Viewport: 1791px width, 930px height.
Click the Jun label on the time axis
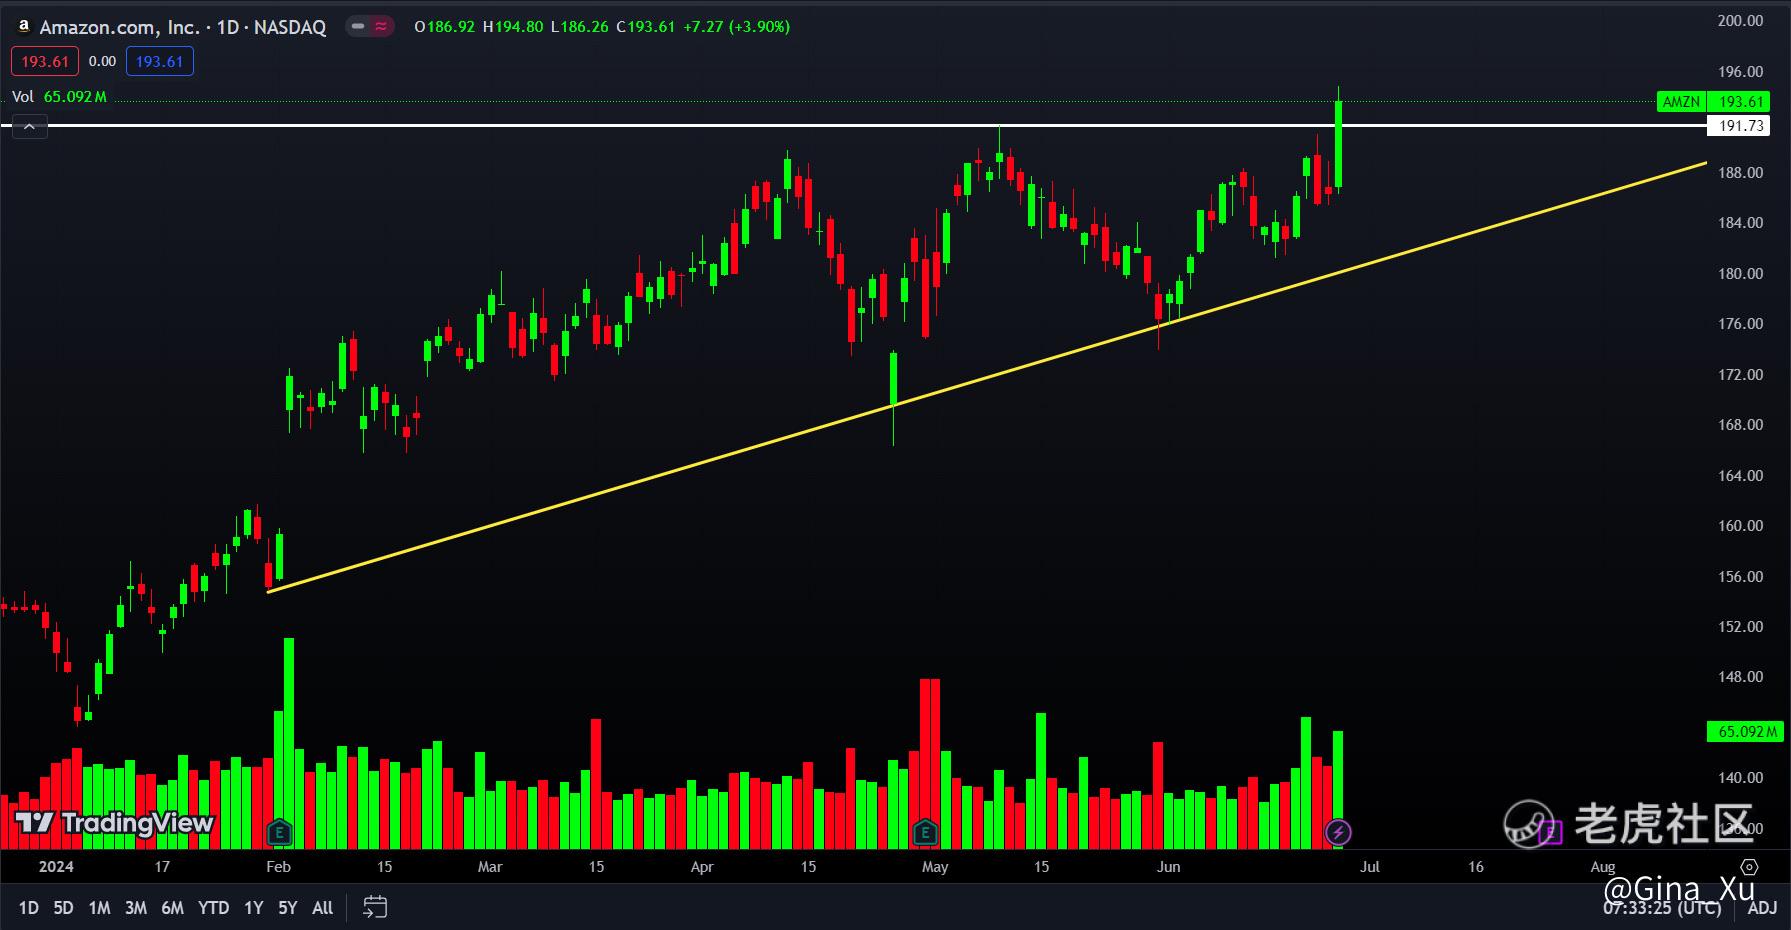click(x=1168, y=867)
